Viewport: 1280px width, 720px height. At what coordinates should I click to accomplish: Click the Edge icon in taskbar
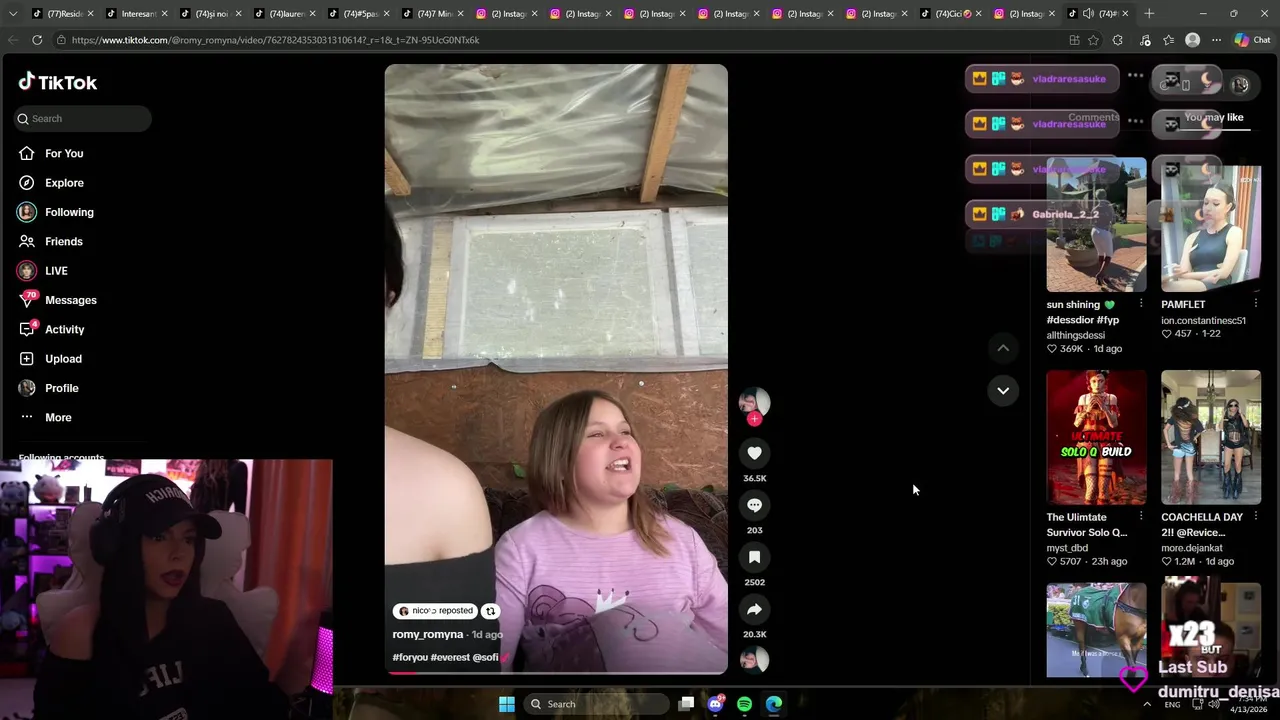click(x=774, y=704)
